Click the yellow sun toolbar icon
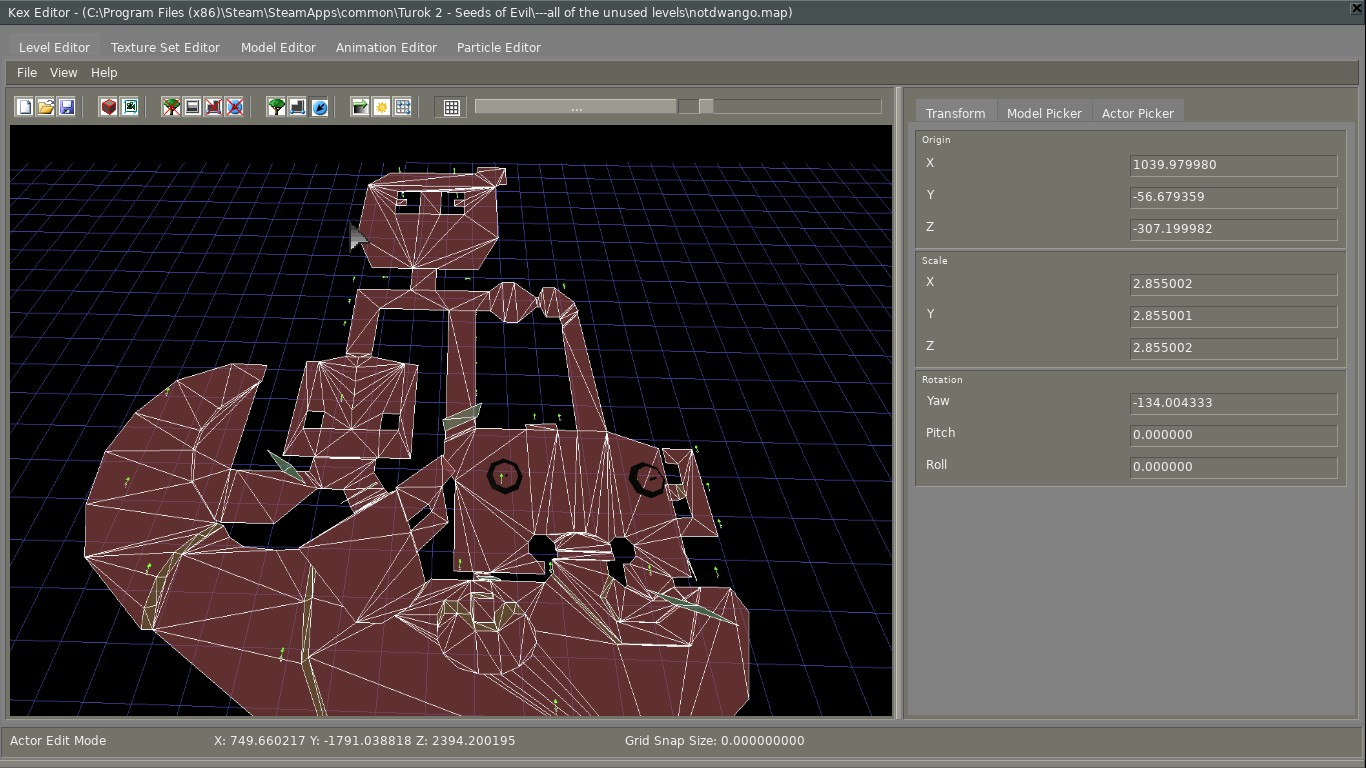Image resolution: width=1366 pixels, height=768 pixels. [381, 107]
